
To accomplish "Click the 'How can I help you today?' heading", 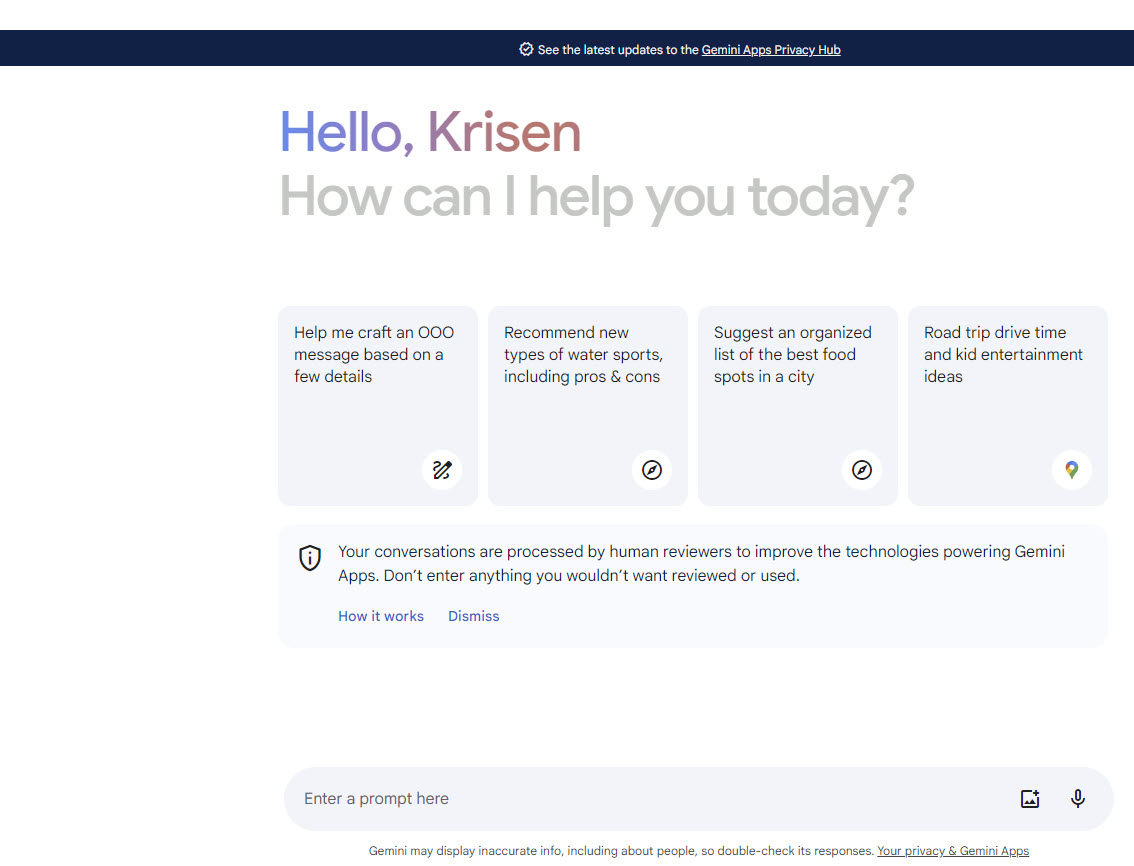I will [596, 196].
